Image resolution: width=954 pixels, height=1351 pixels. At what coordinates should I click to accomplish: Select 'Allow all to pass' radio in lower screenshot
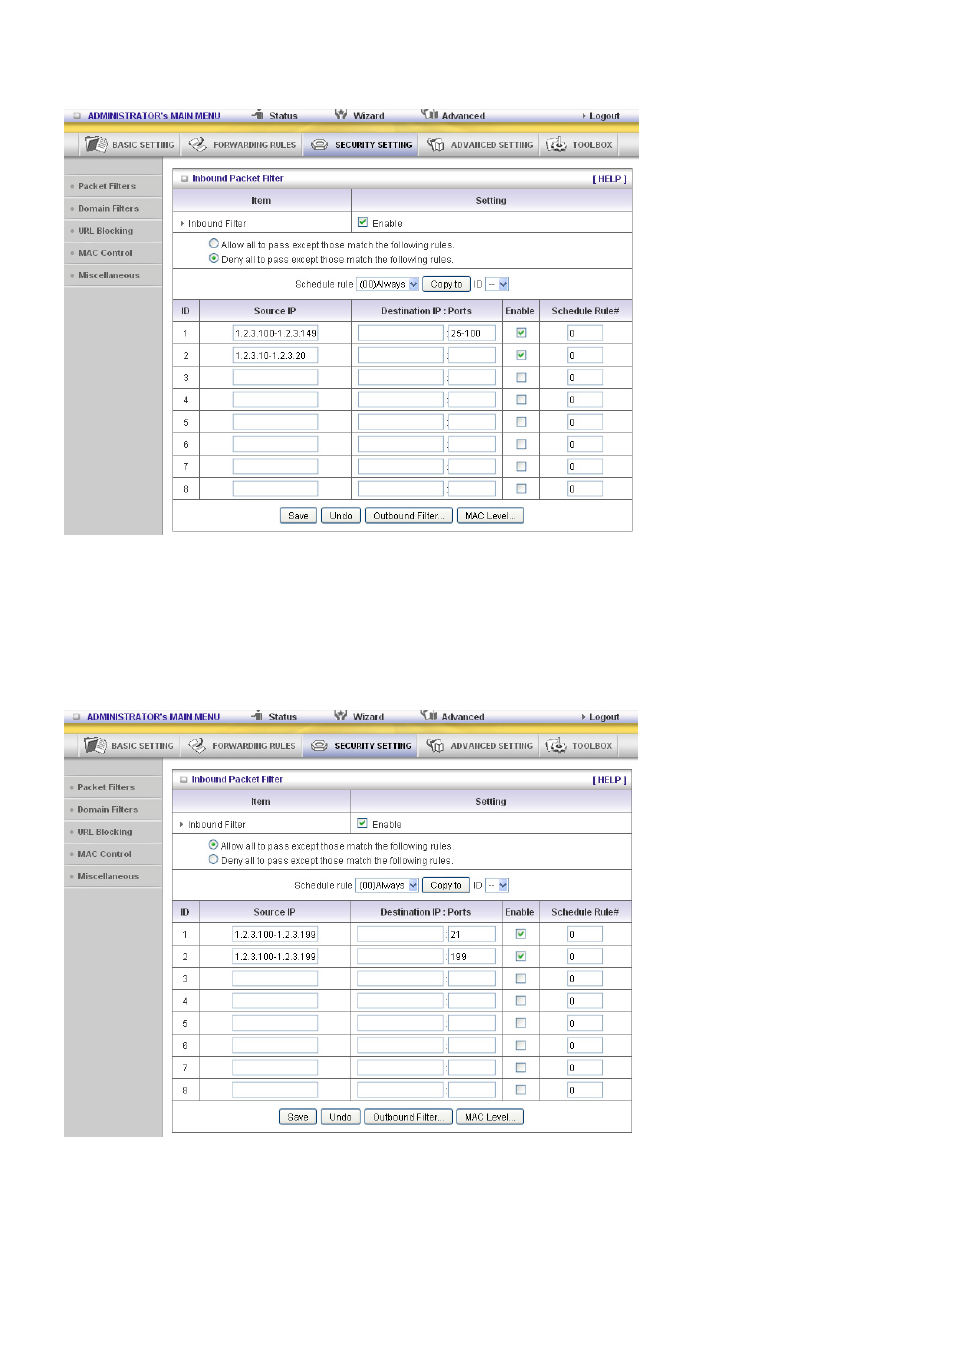pos(214,844)
